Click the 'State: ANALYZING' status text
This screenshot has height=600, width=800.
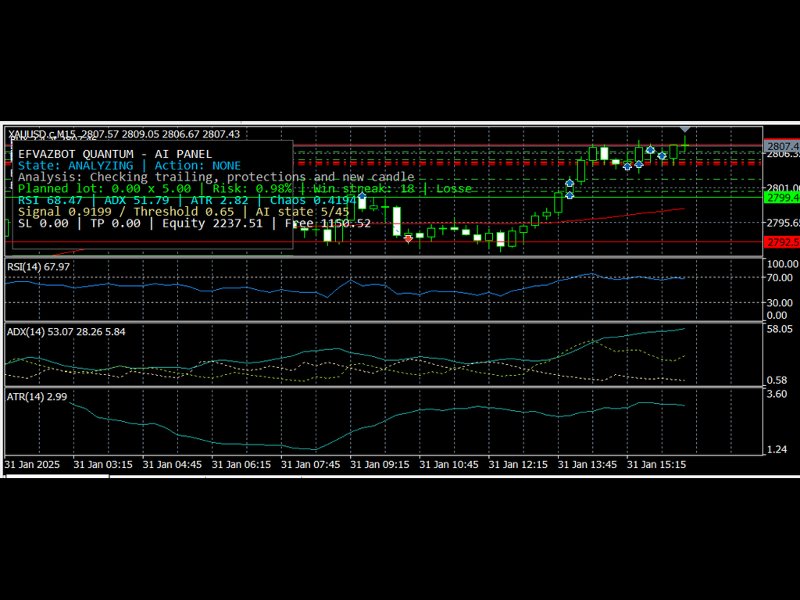76,166
